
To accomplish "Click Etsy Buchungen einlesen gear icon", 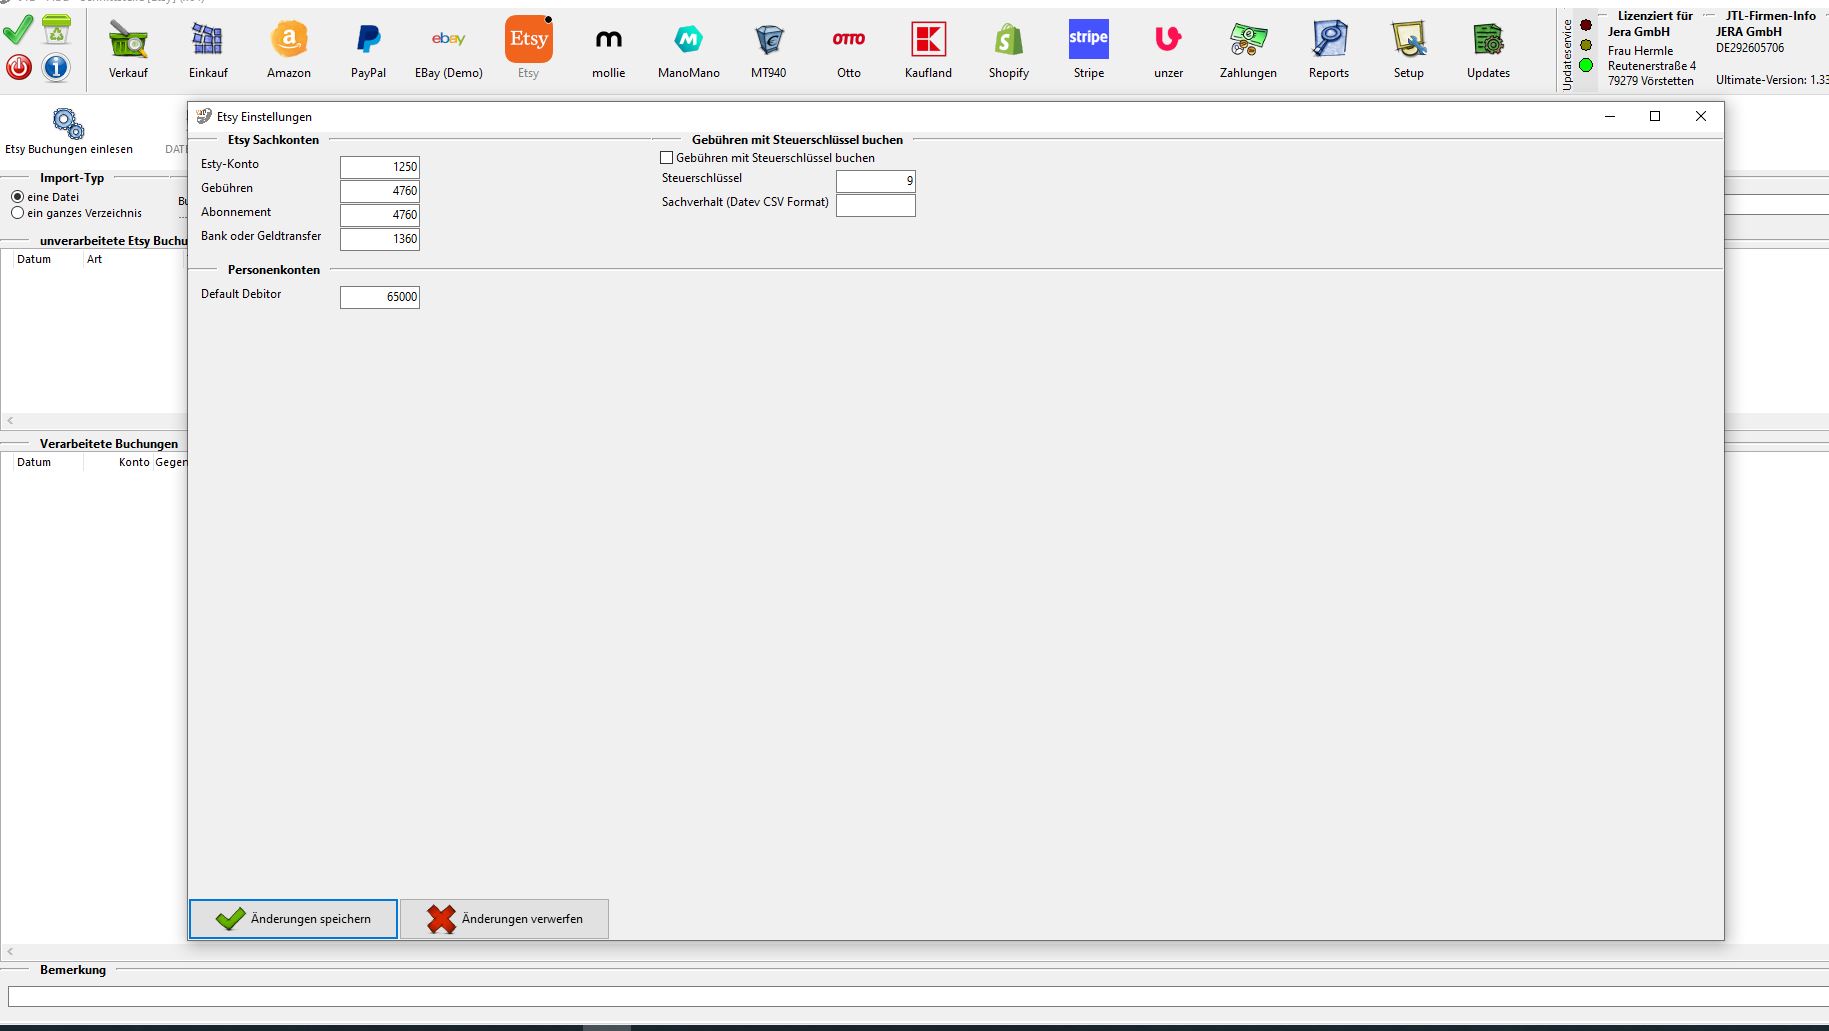I will (x=68, y=124).
